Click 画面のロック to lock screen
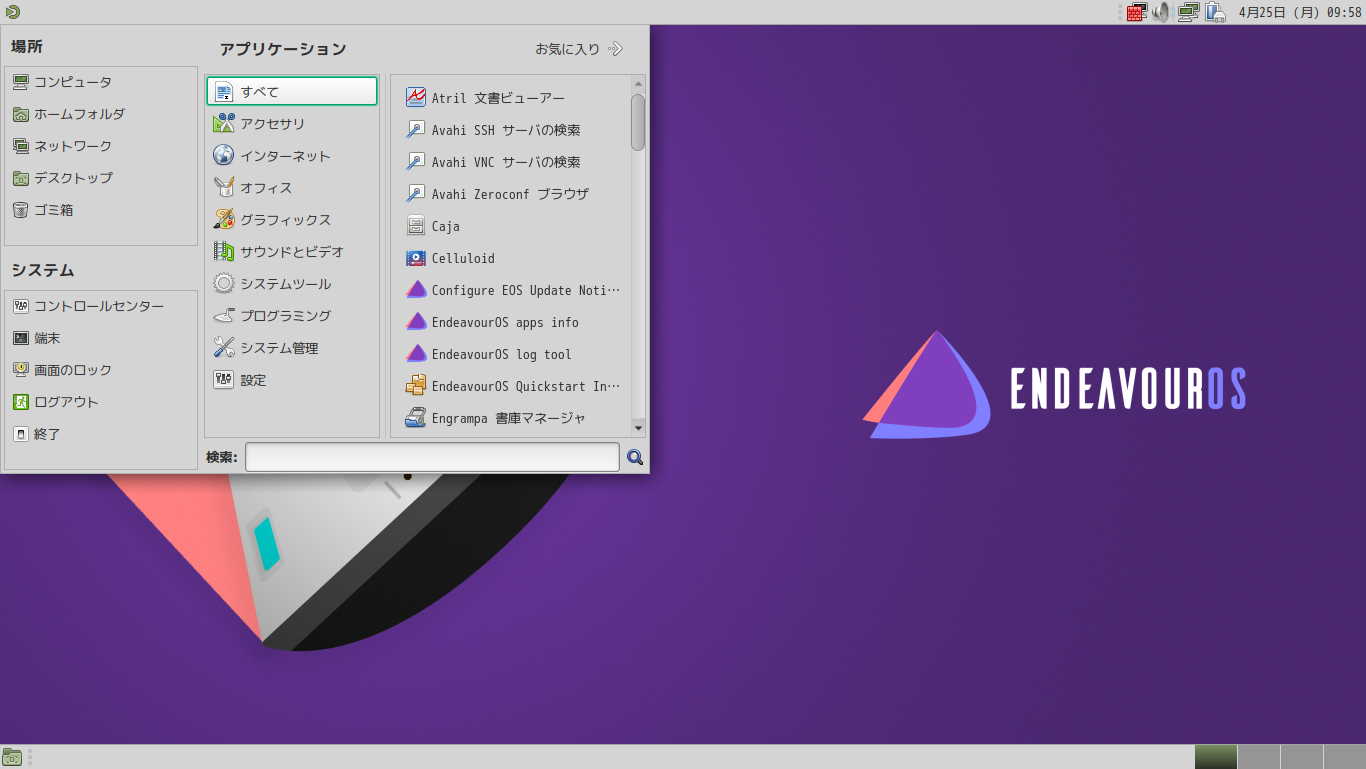 click(101, 370)
